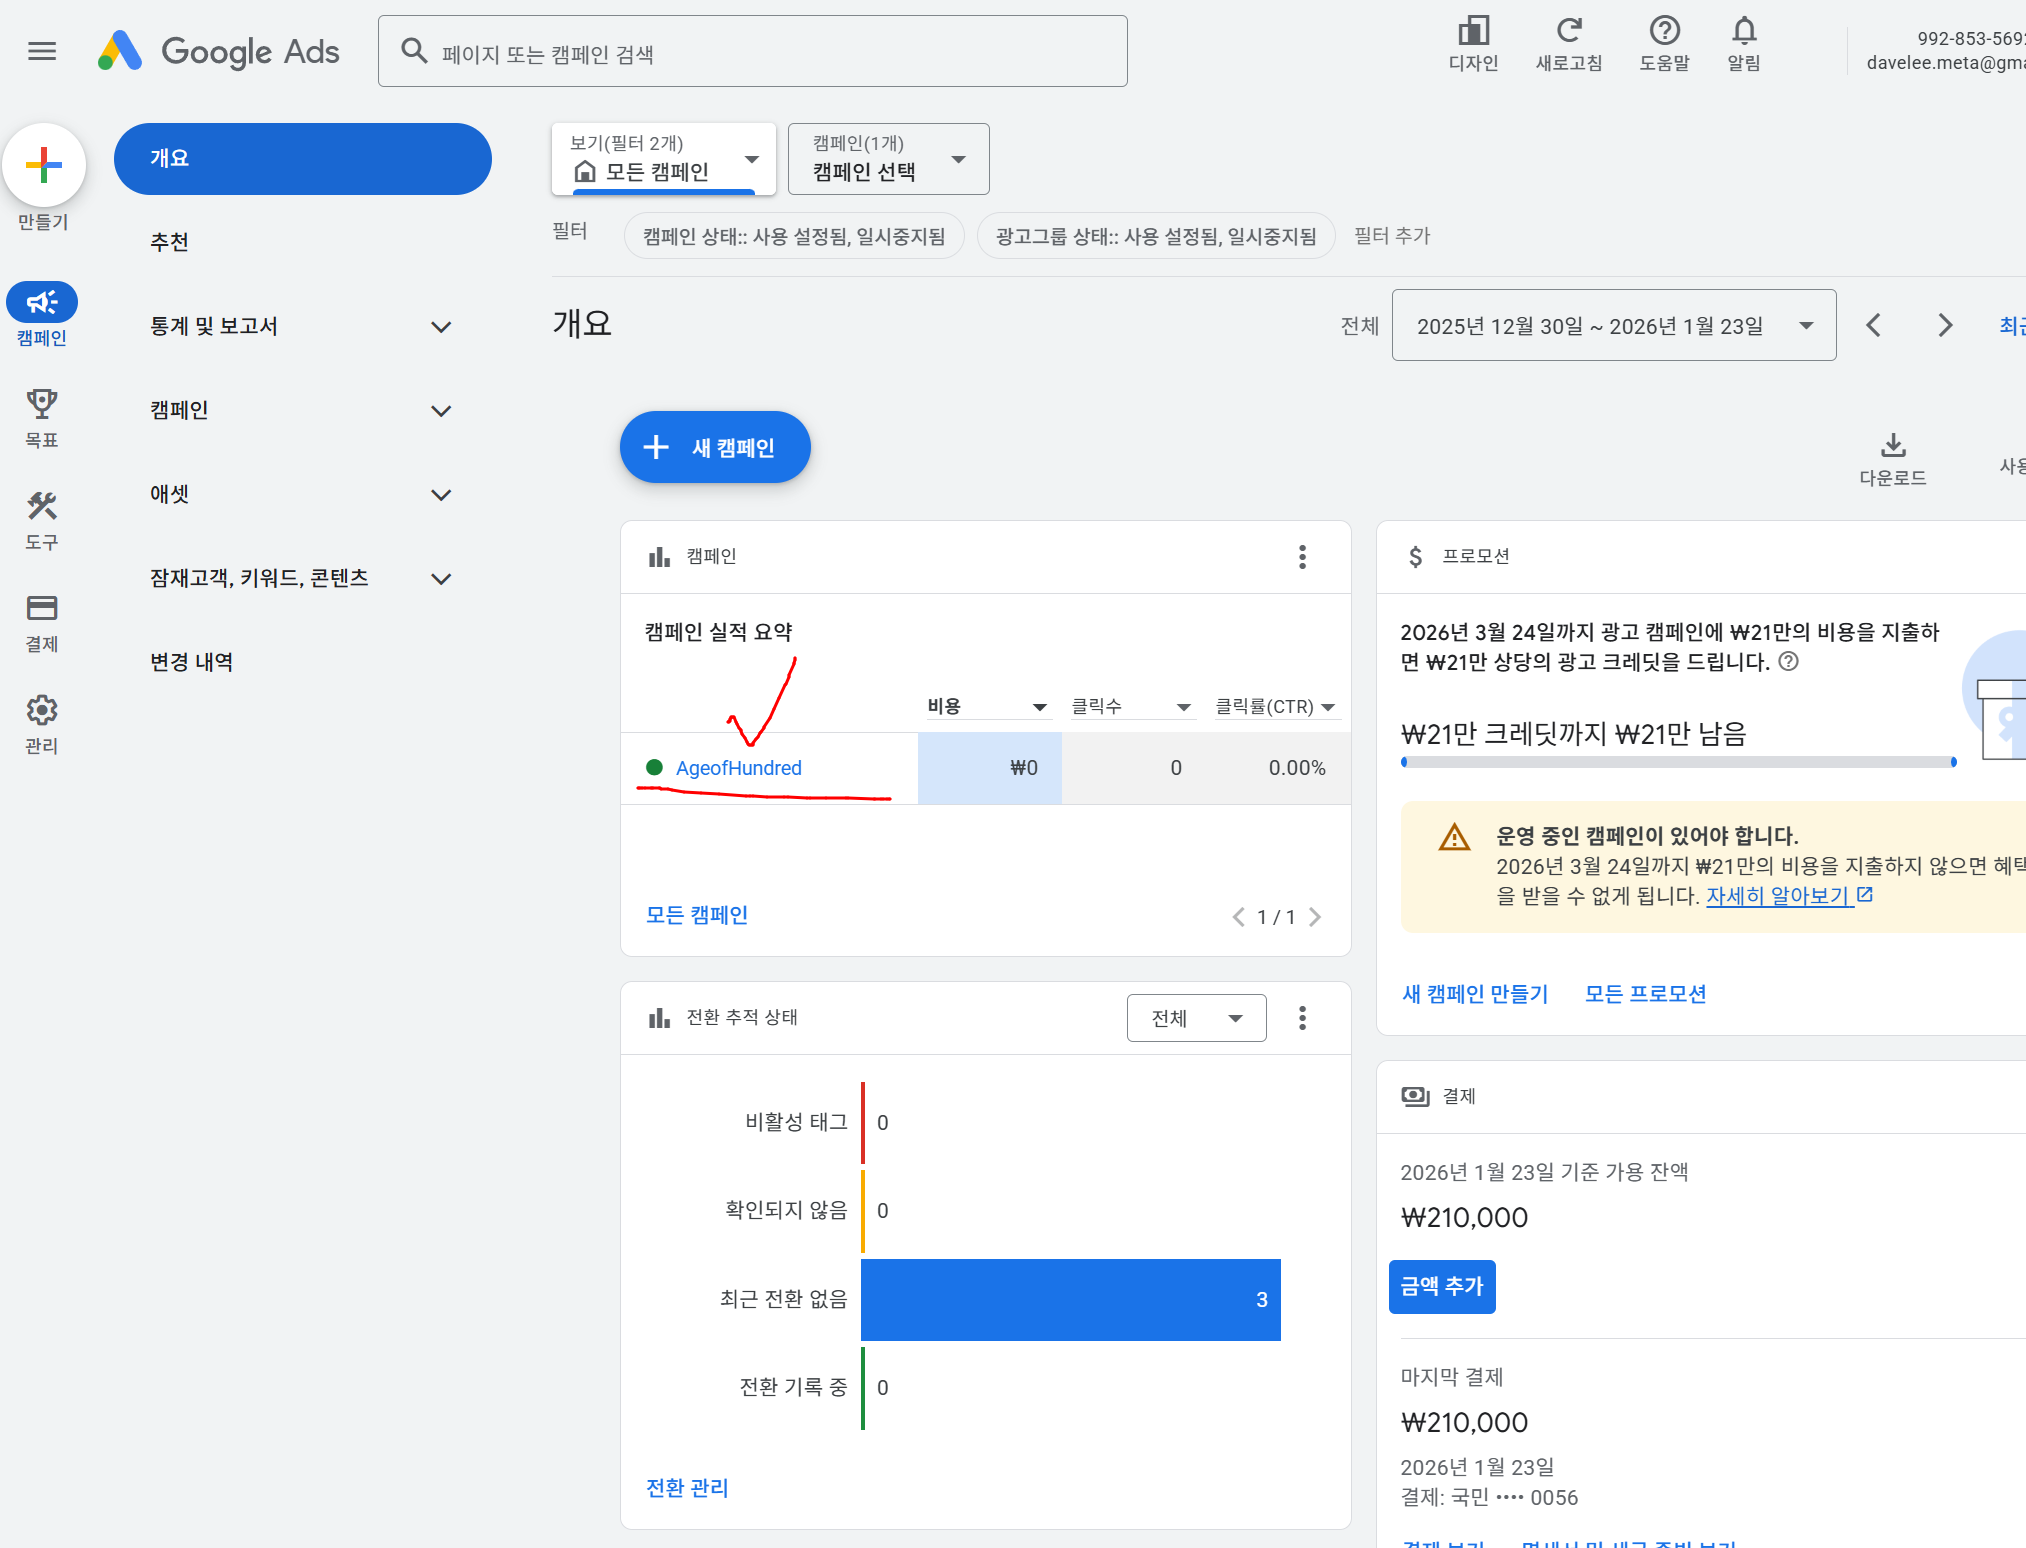
Task: Click the Refresh (새로고침) icon
Action: coord(1569,32)
